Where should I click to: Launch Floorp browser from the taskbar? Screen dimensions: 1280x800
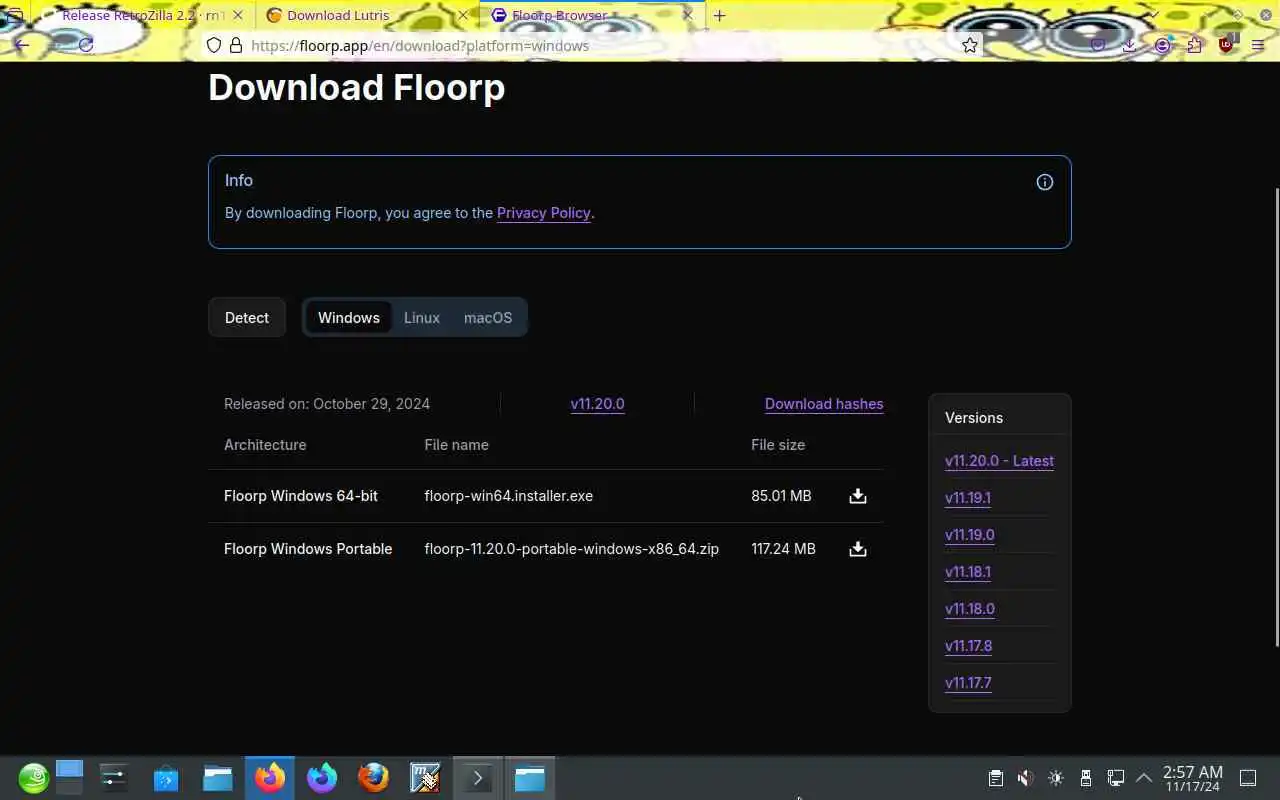pyautogui.click(x=322, y=778)
